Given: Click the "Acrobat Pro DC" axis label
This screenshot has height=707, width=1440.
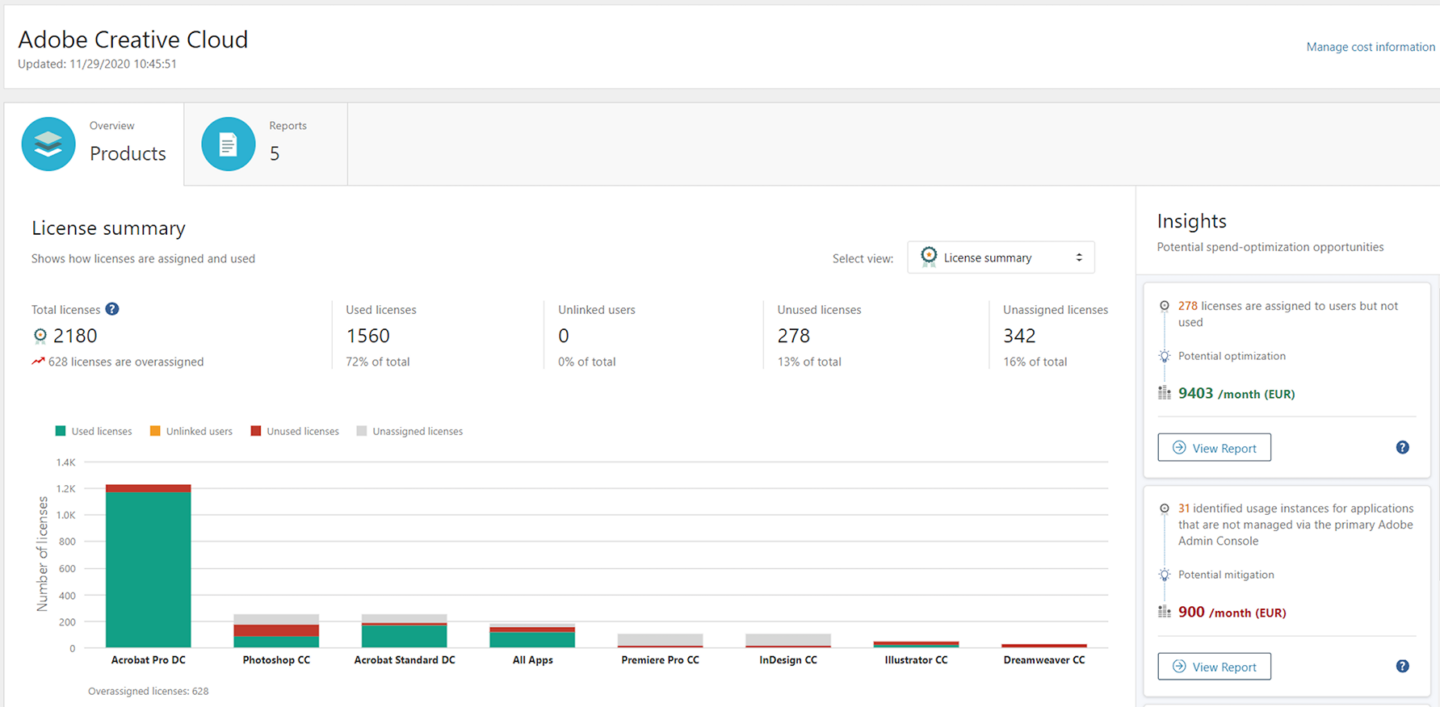Looking at the screenshot, I should 148,660.
